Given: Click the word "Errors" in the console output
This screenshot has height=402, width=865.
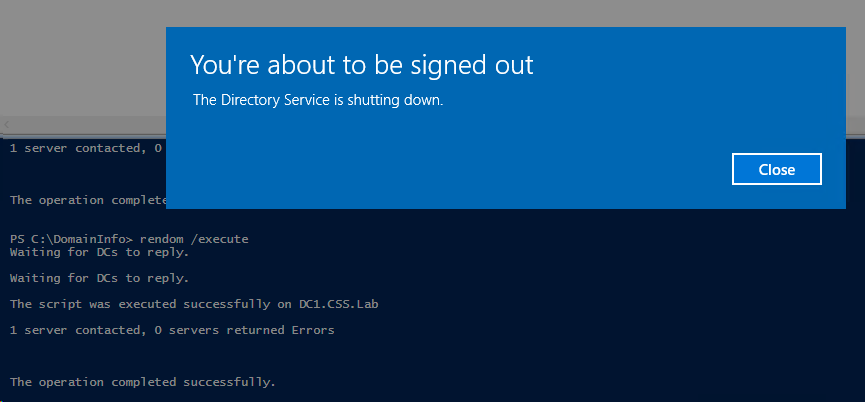Looking at the screenshot, I should [314, 330].
